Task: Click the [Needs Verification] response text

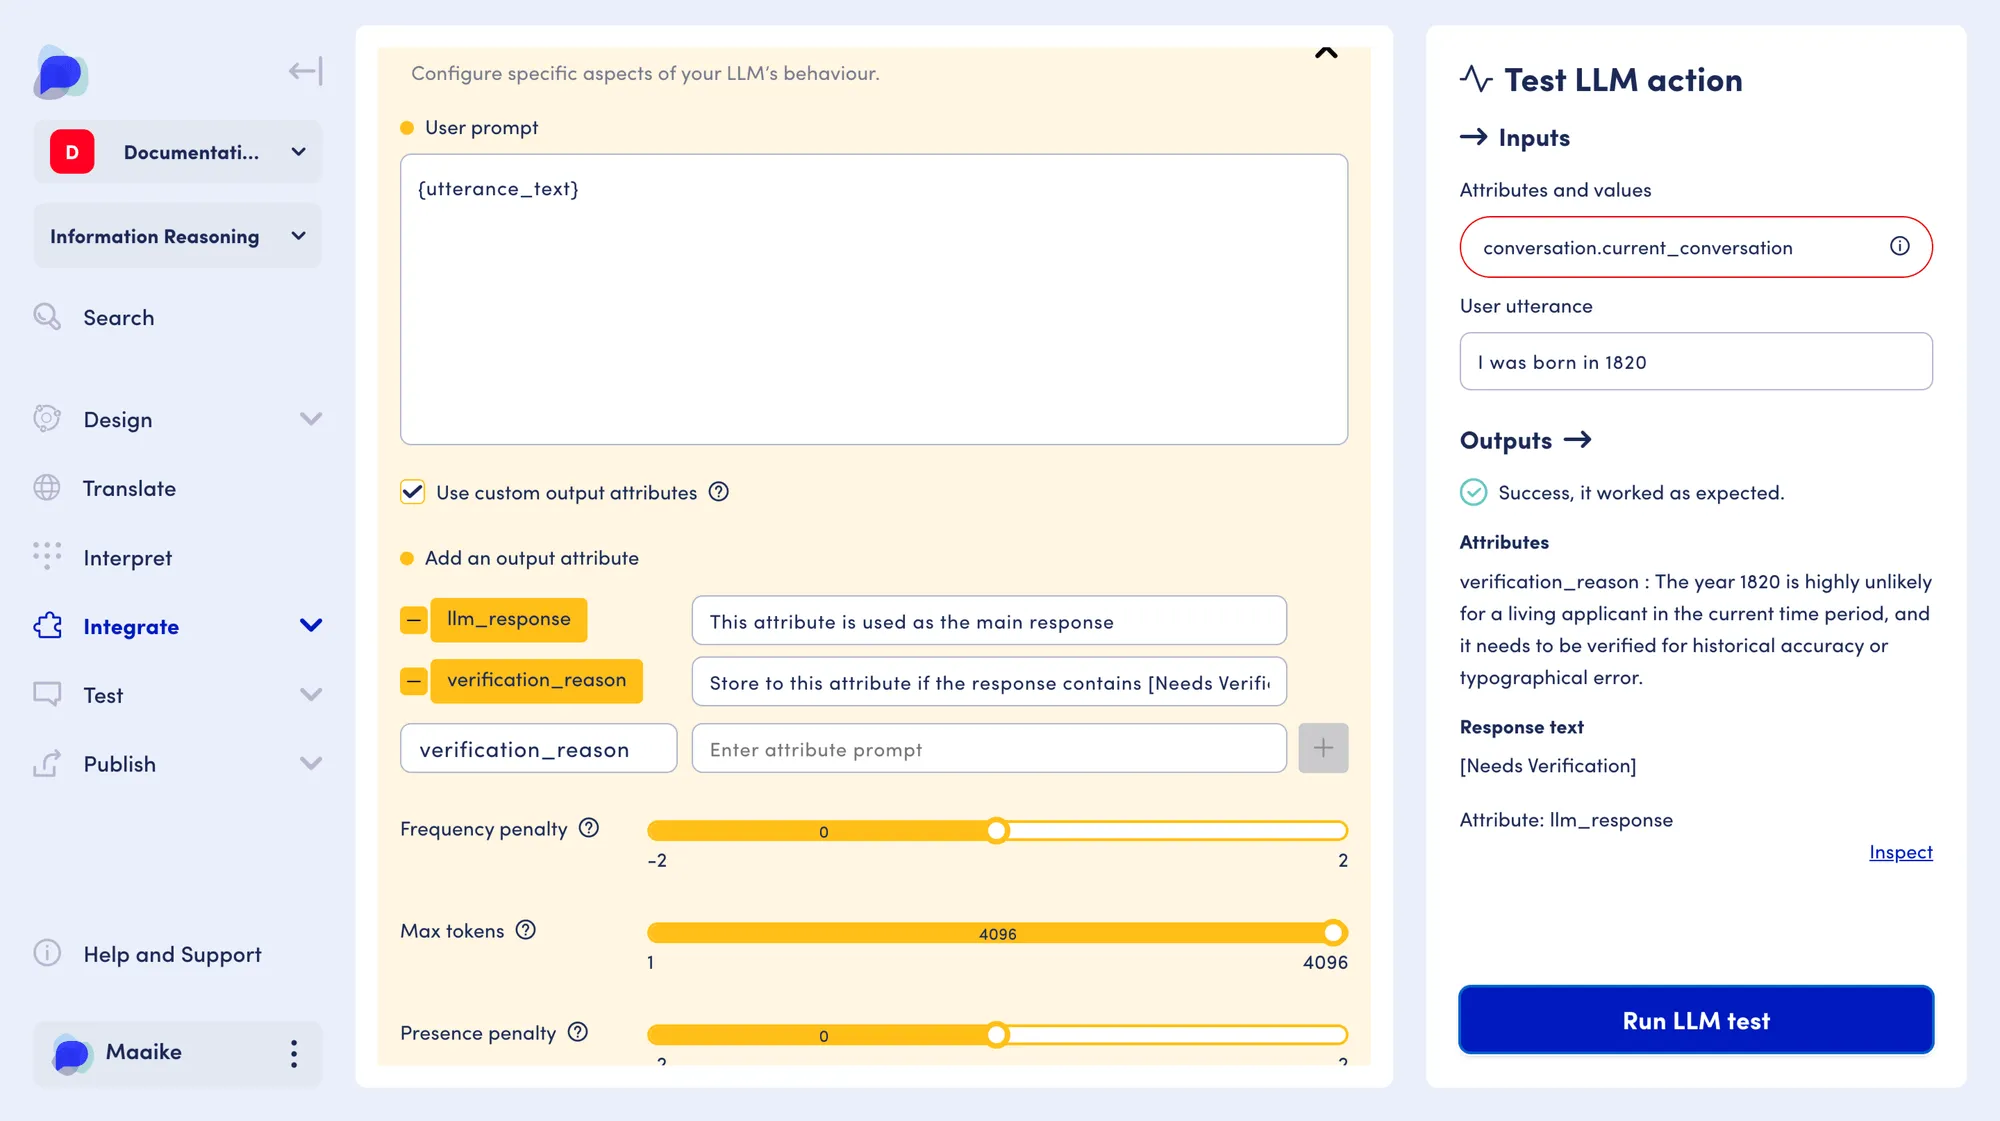Action: point(1548,766)
